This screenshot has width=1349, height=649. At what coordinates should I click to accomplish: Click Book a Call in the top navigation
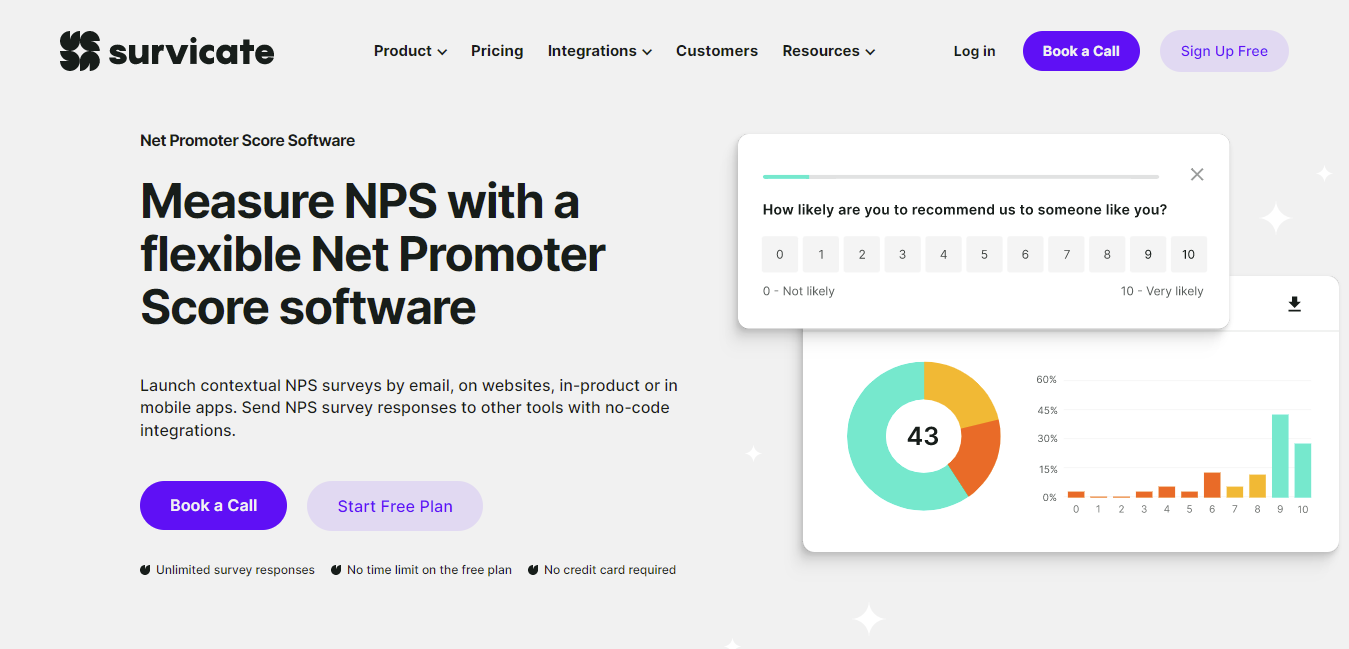click(1081, 50)
